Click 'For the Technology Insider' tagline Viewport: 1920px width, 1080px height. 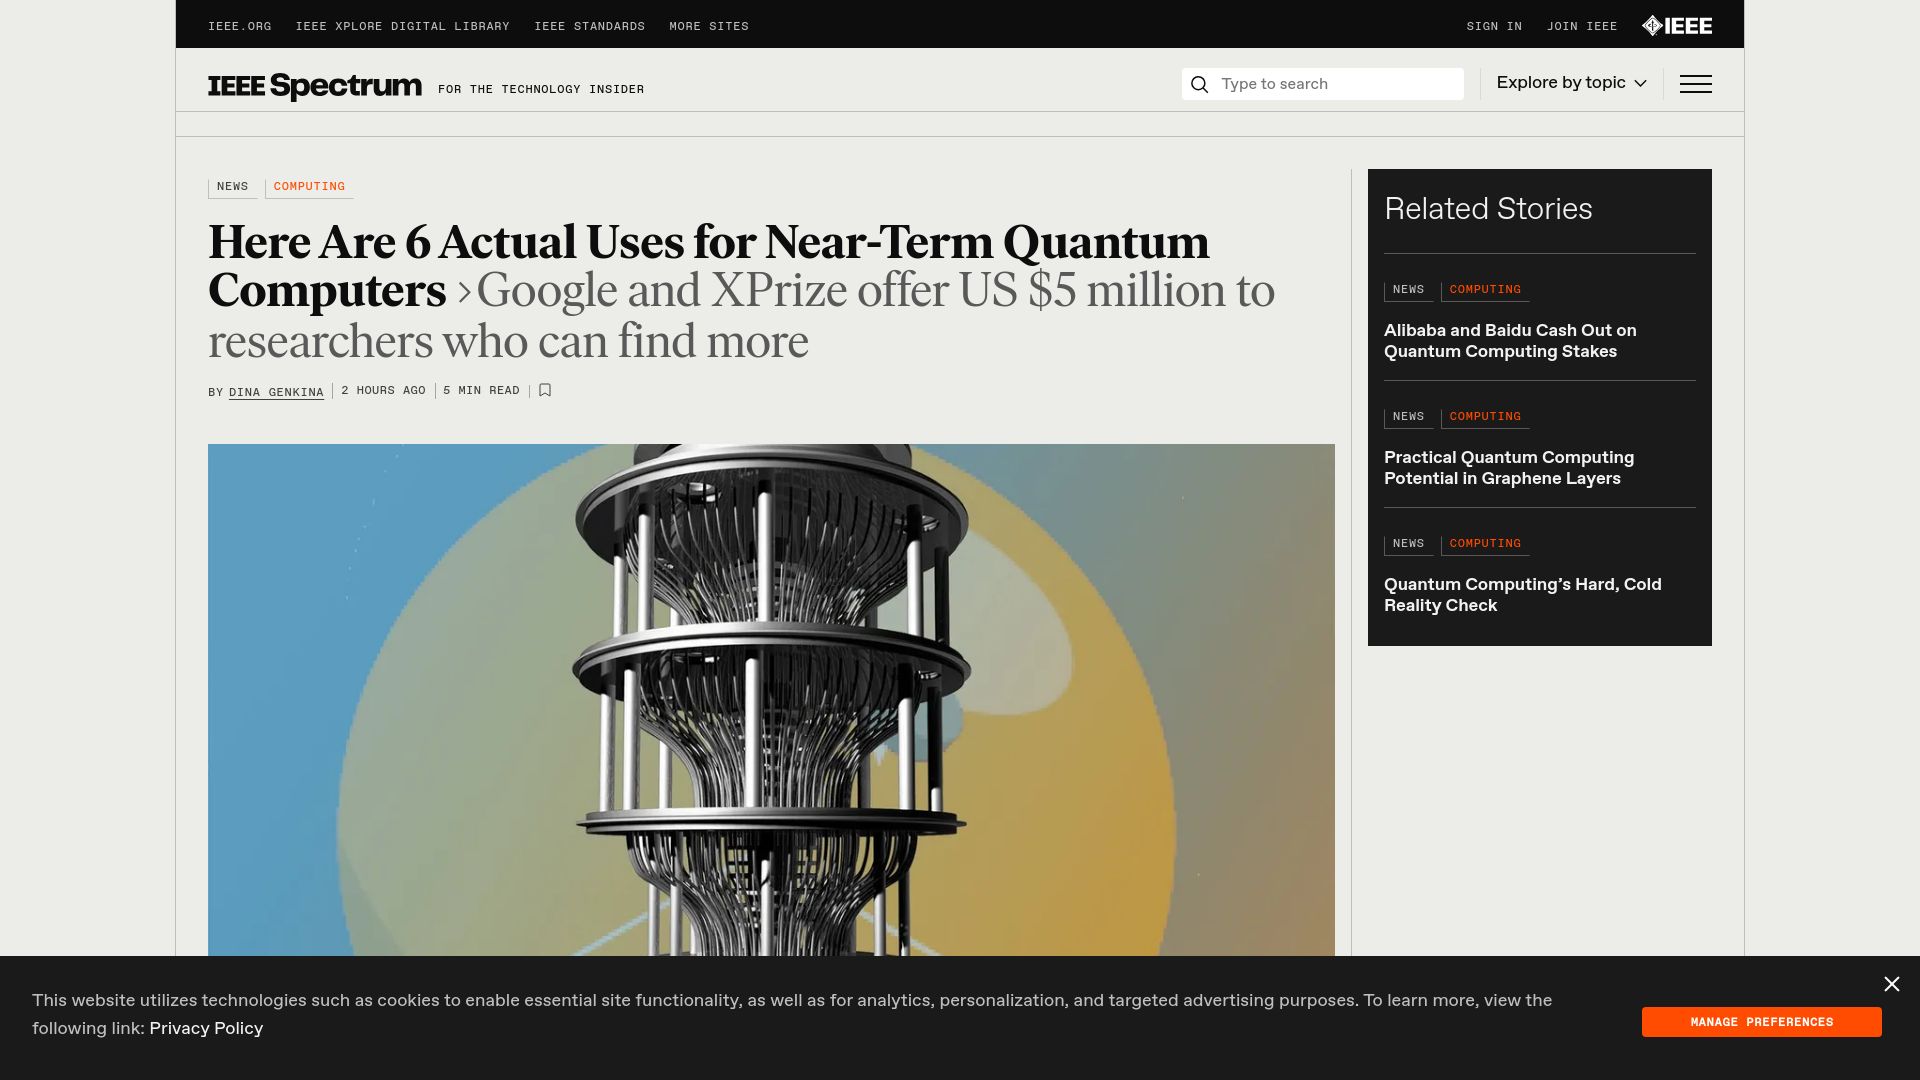pyautogui.click(x=541, y=90)
